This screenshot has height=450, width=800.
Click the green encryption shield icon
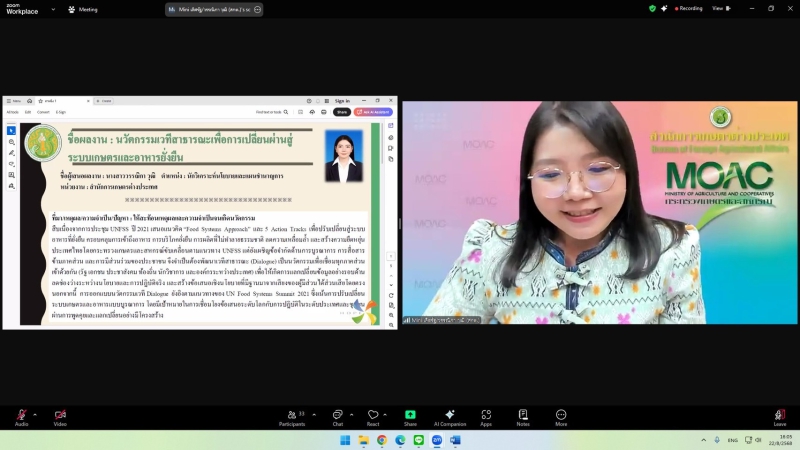click(653, 8)
